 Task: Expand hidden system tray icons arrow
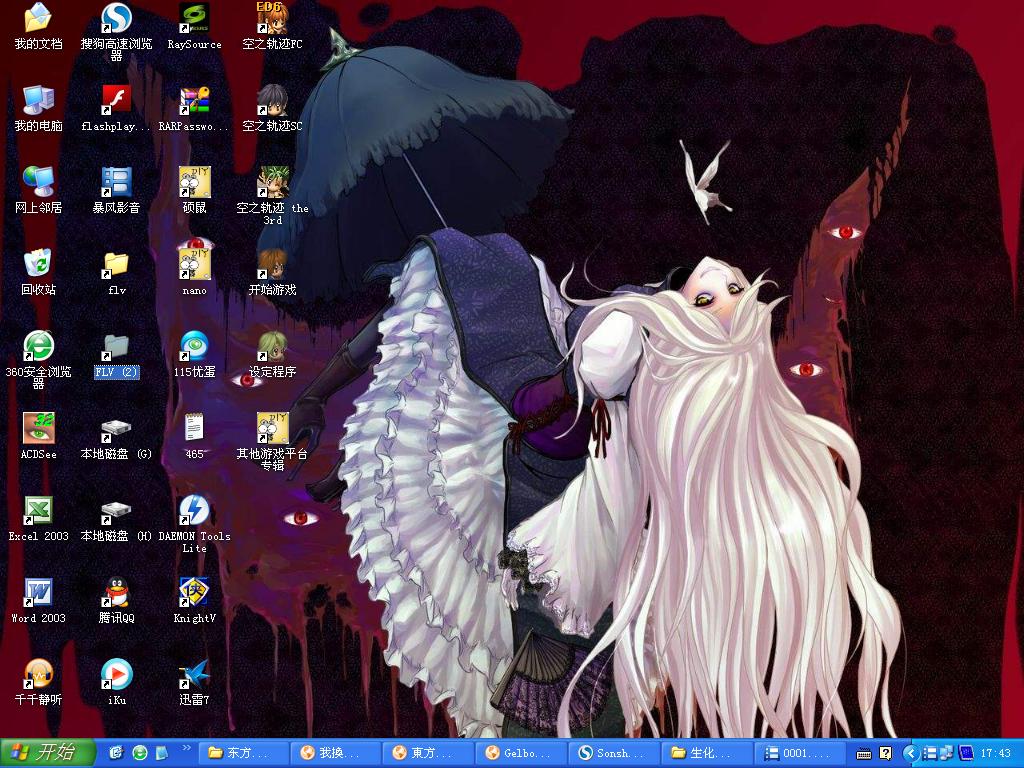pos(910,753)
